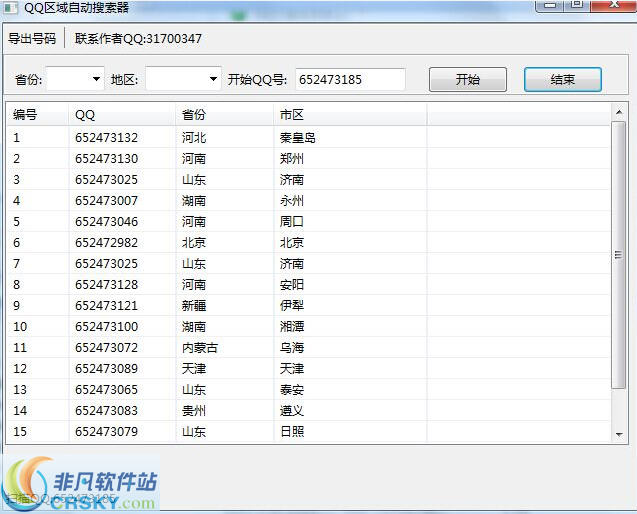Select QQ number 652473065
This screenshot has width=637, height=514.
[x=106, y=390]
